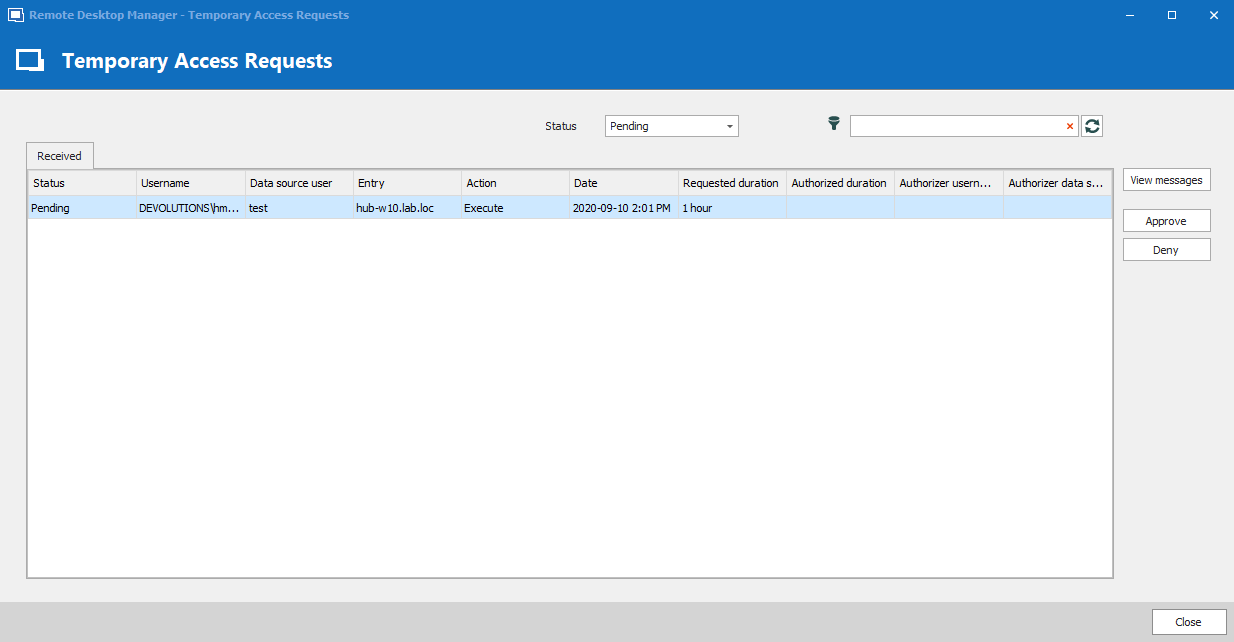Sort by the Username column header
The width and height of the screenshot is (1234, 642).
[190, 183]
